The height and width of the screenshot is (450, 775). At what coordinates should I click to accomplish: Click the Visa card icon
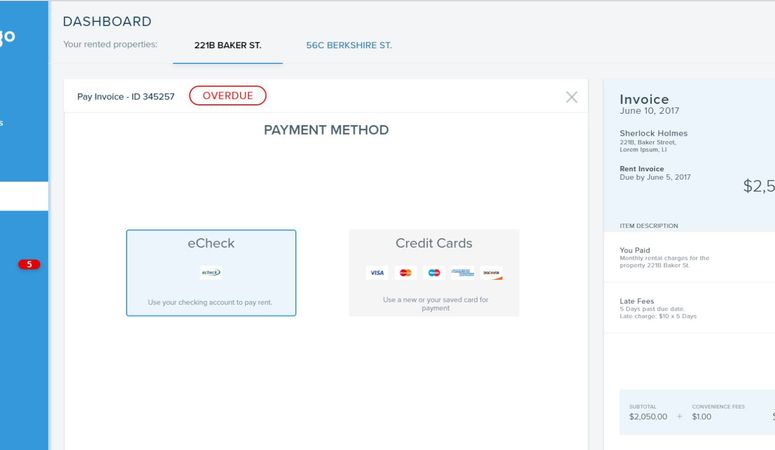click(x=377, y=272)
